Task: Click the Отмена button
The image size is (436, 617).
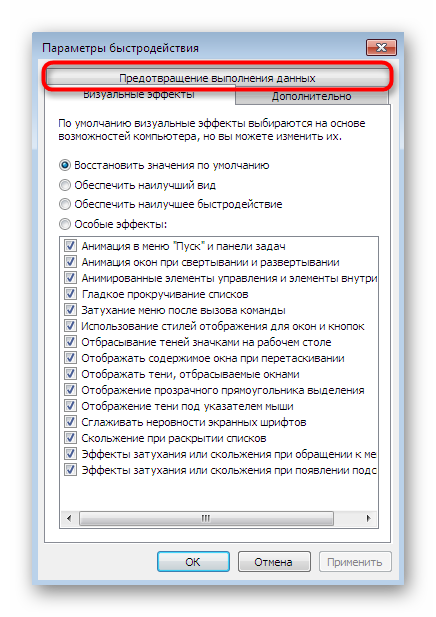Action: tap(274, 562)
